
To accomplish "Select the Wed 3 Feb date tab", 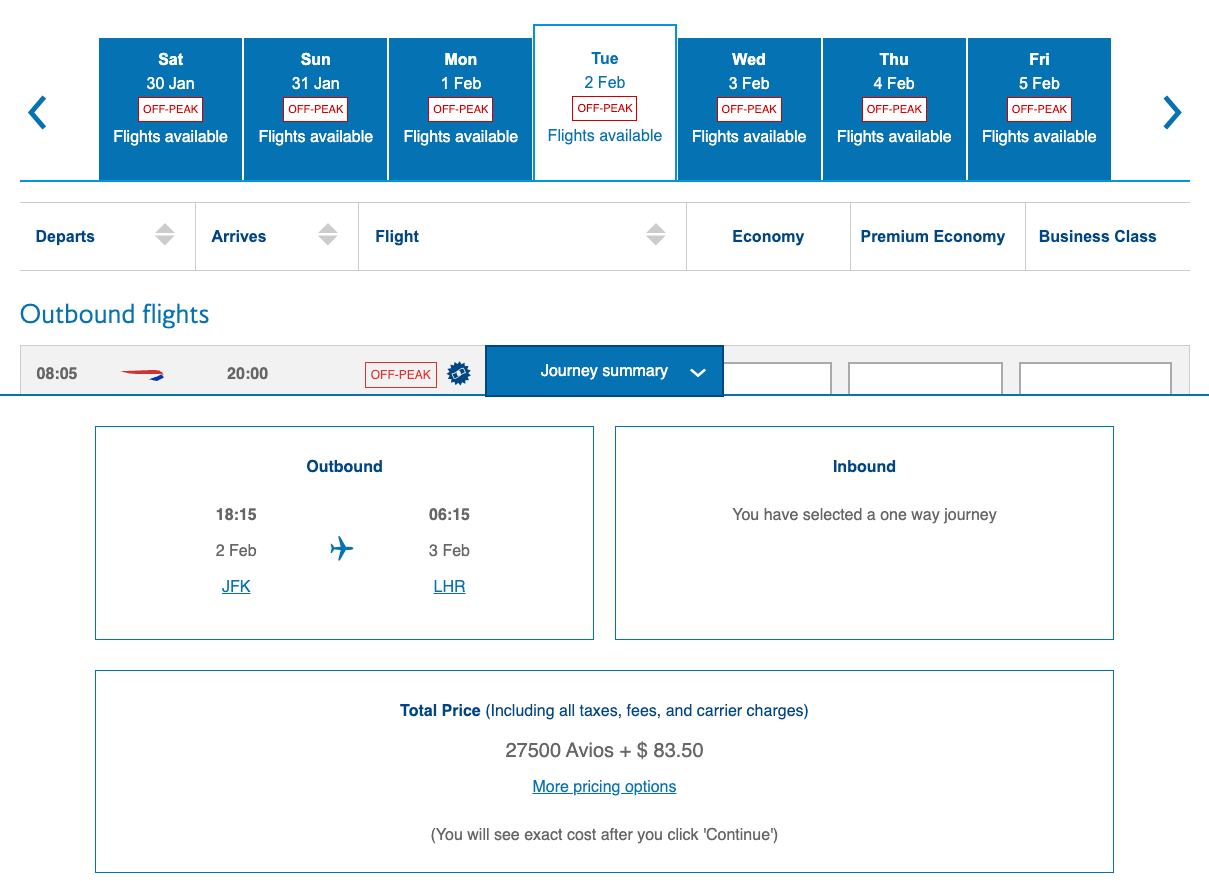I will click(x=748, y=108).
